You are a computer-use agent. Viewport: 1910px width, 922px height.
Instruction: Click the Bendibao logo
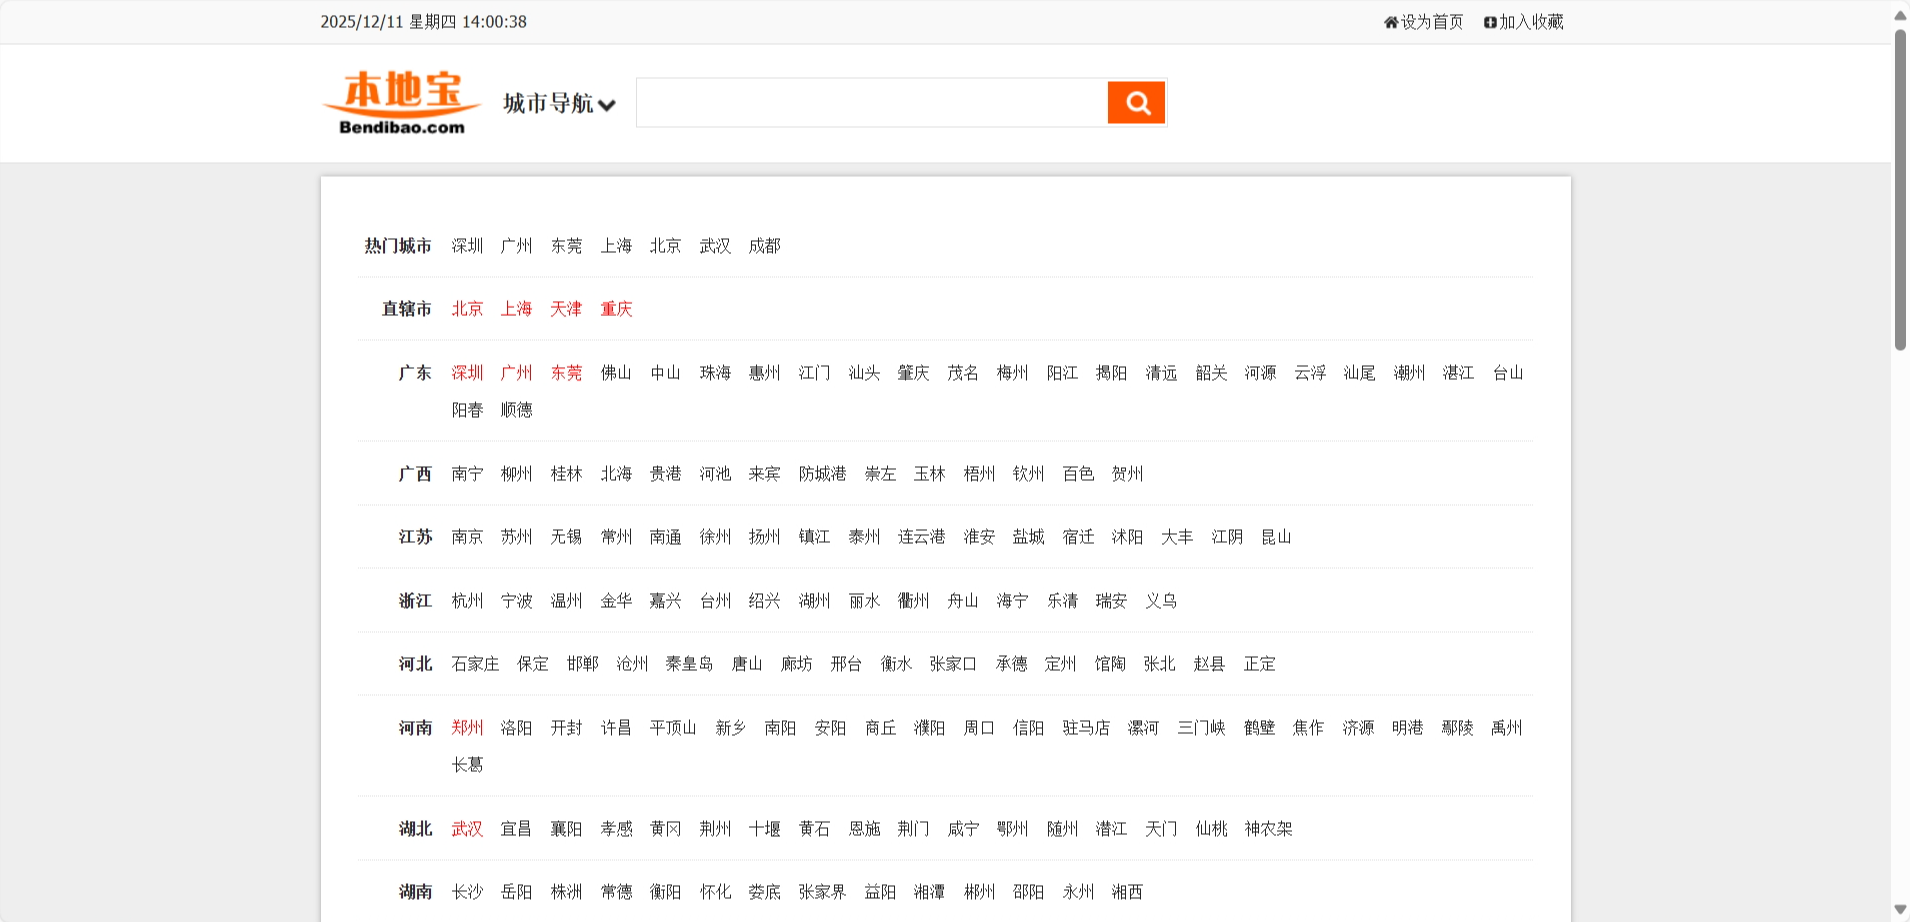click(402, 102)
